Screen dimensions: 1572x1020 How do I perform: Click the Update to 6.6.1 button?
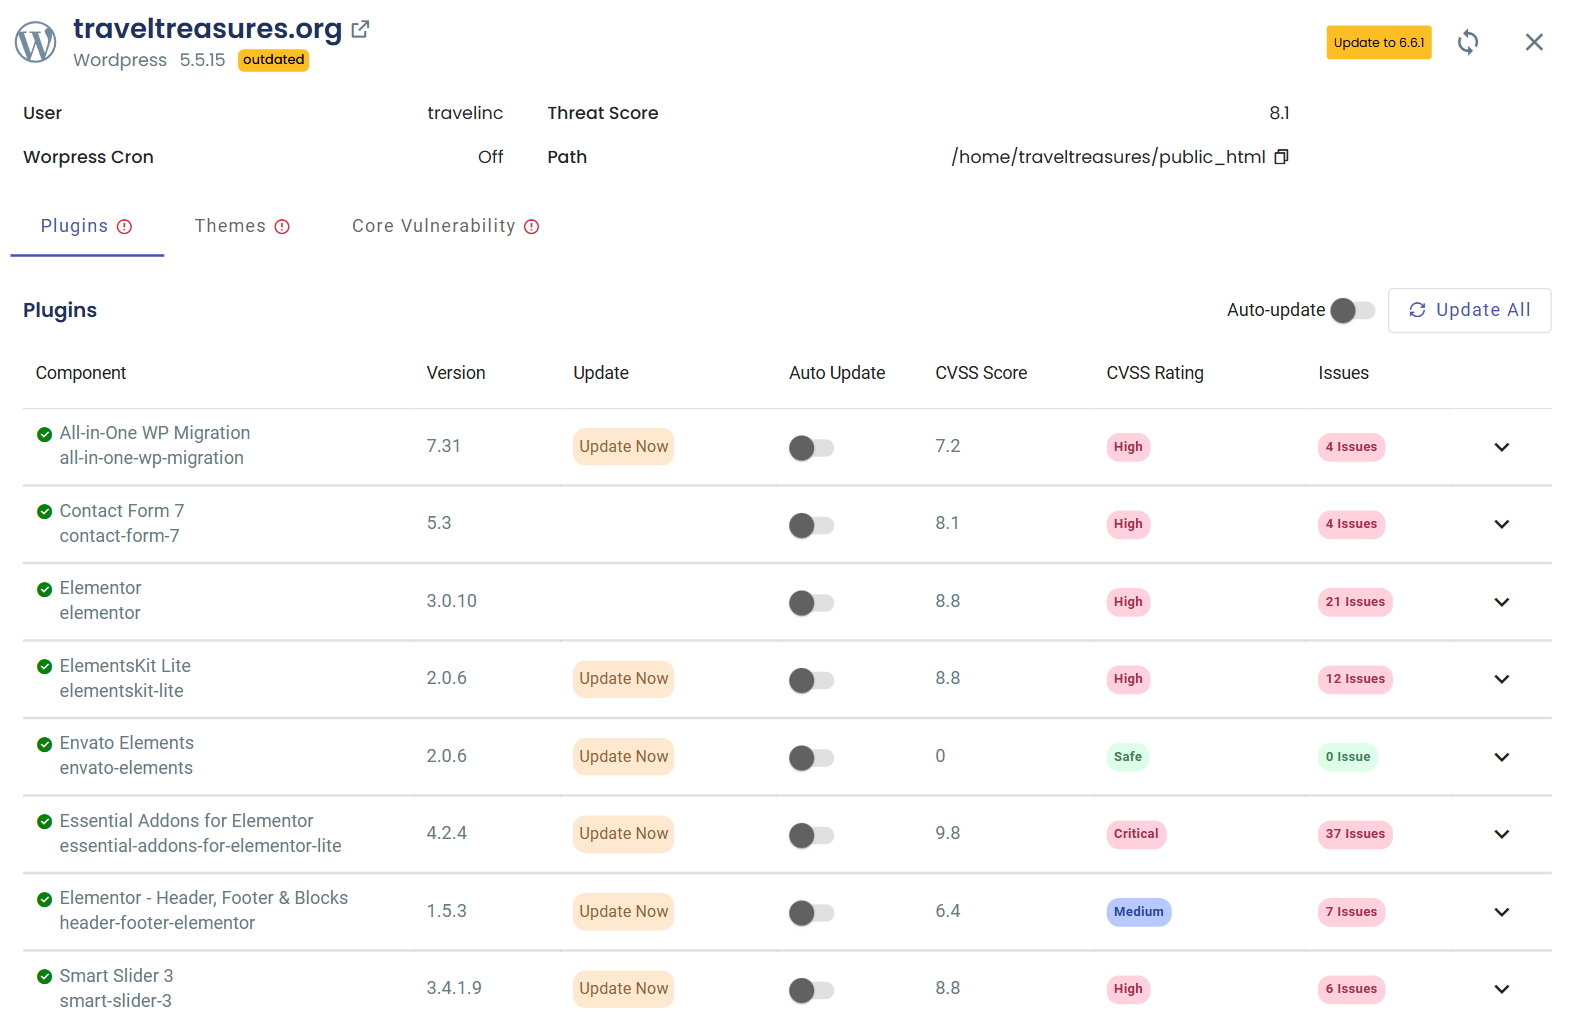tap(1379, 42)
